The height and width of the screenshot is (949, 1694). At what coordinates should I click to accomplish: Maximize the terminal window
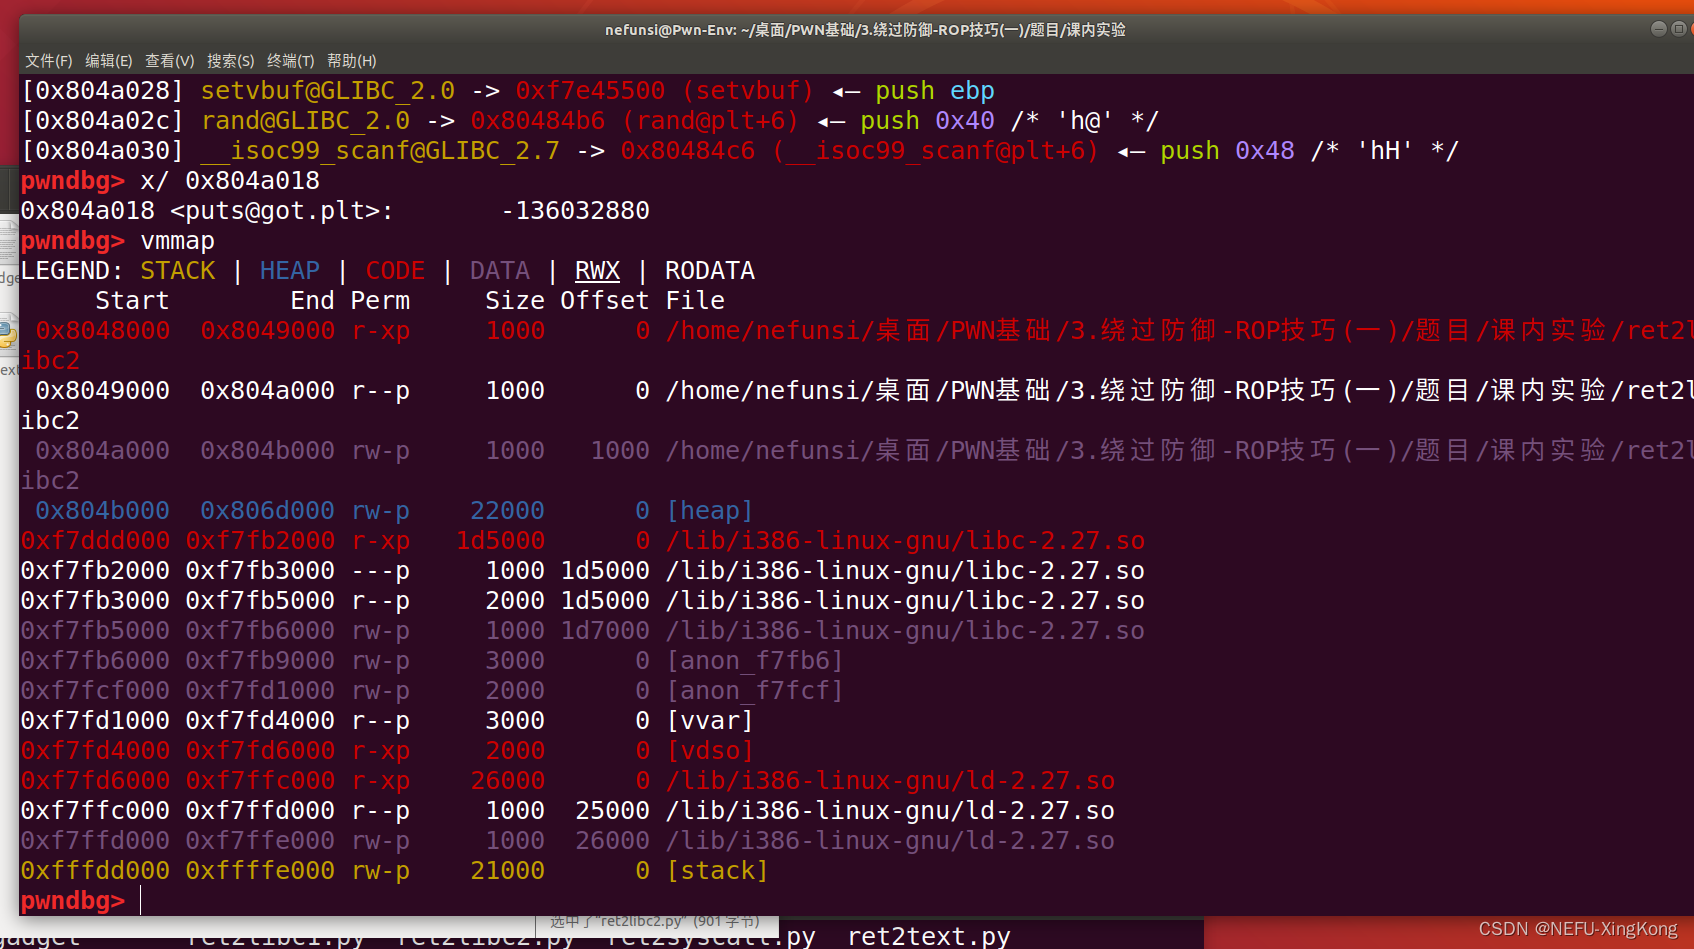tap(1679, 29)
